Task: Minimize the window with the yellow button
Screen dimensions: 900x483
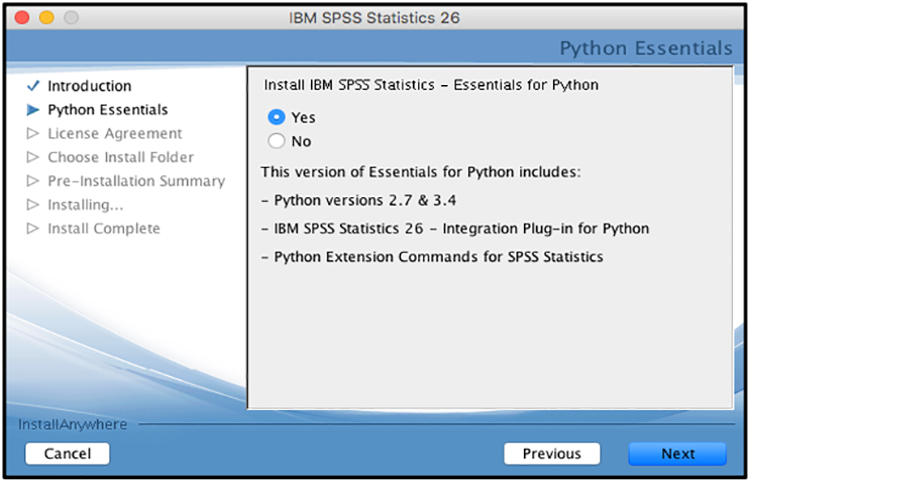Action: pos(46,18)
